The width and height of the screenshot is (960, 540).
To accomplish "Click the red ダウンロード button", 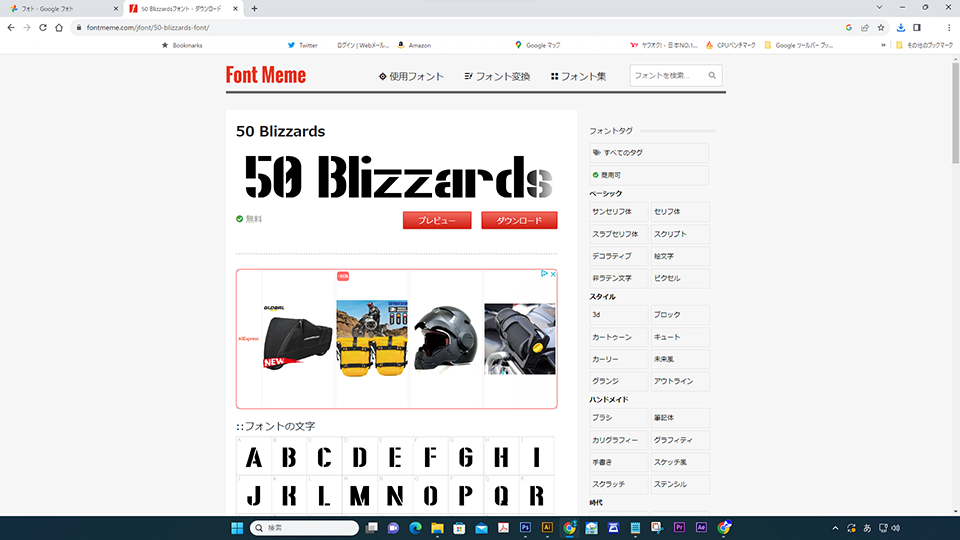I will click(519, 220).
